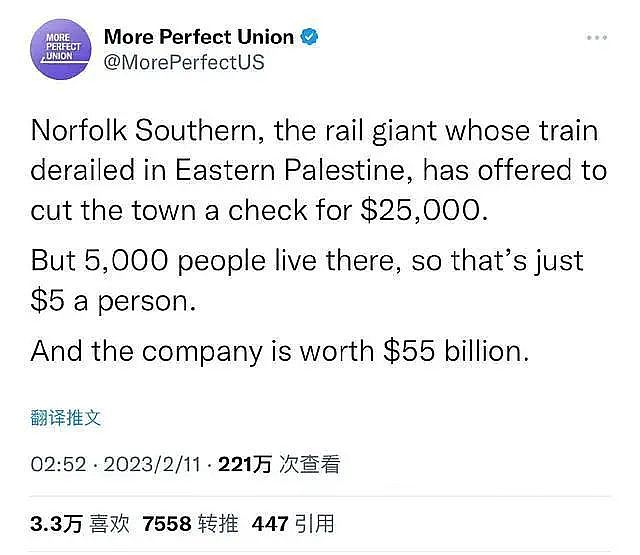Click the tweet text mentioning Norfolk Southern

coord(314,131)
